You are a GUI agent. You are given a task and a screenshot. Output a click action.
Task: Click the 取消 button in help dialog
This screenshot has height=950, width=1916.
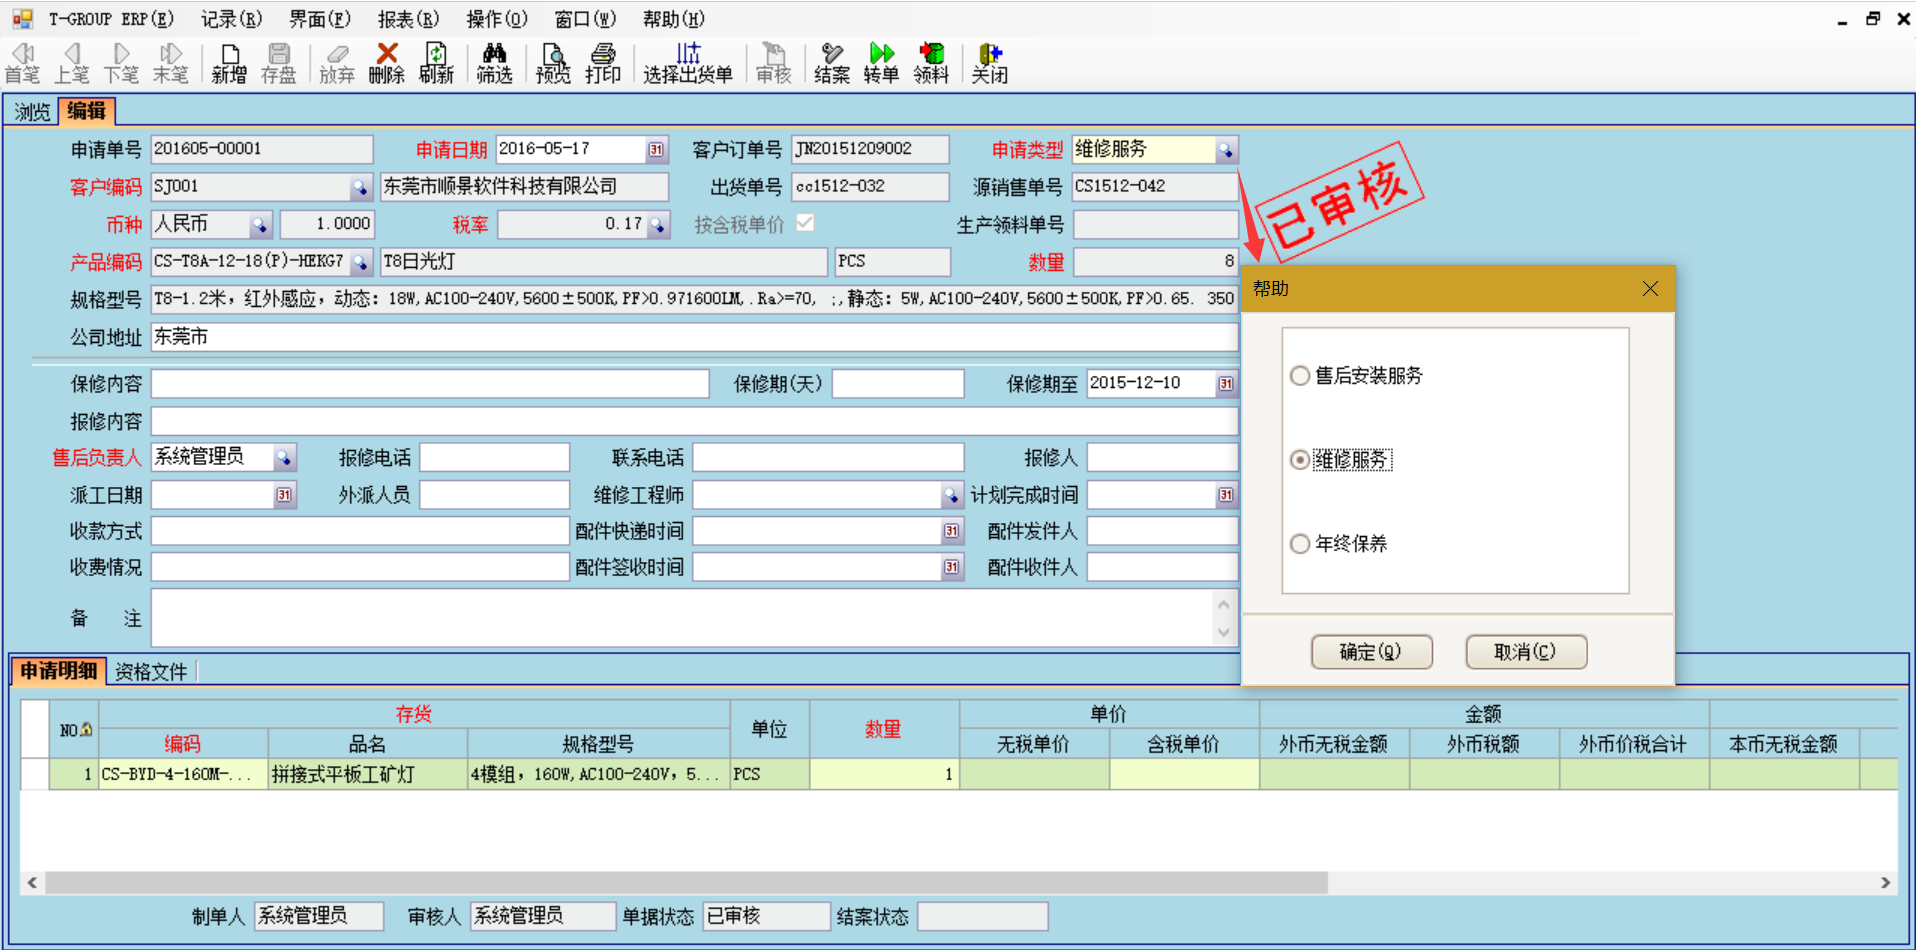1525,651
